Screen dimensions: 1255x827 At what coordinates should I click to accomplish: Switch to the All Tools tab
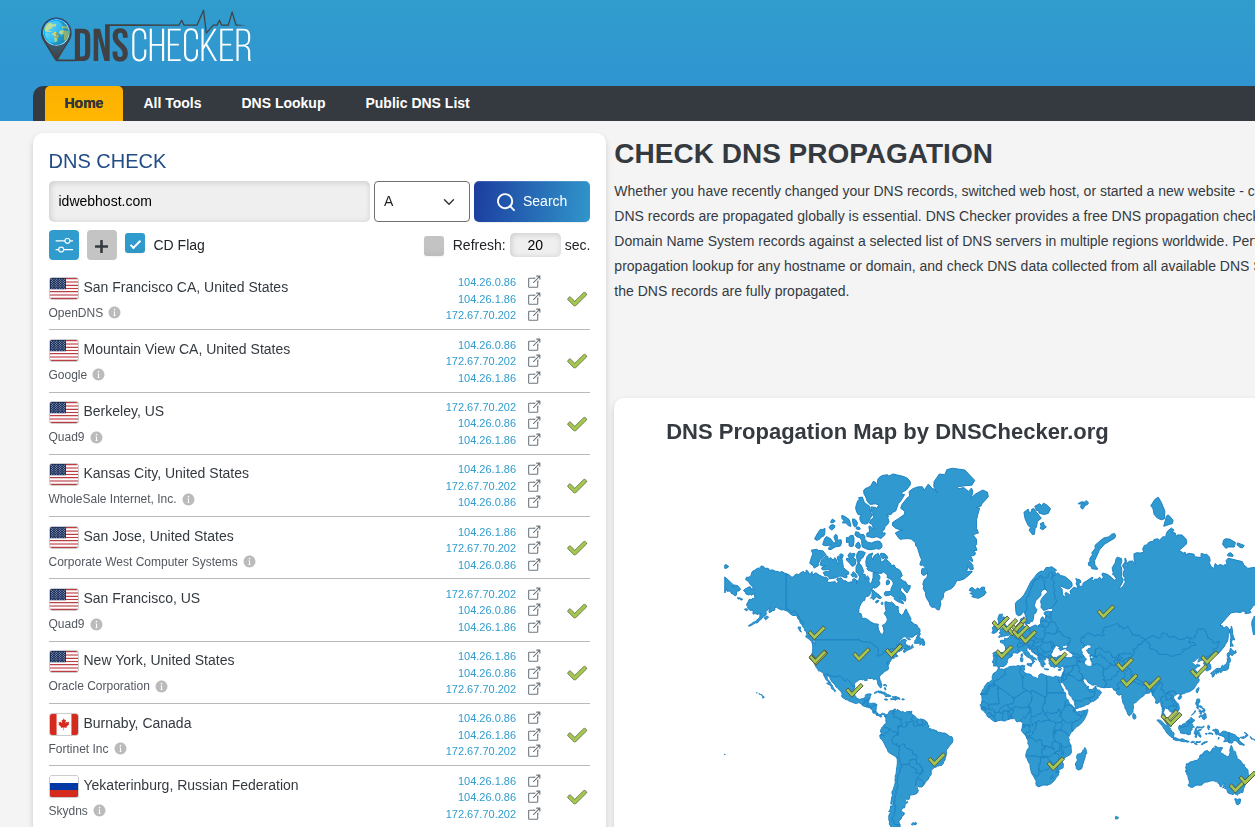pyautogui.click(x=172, y=103)
